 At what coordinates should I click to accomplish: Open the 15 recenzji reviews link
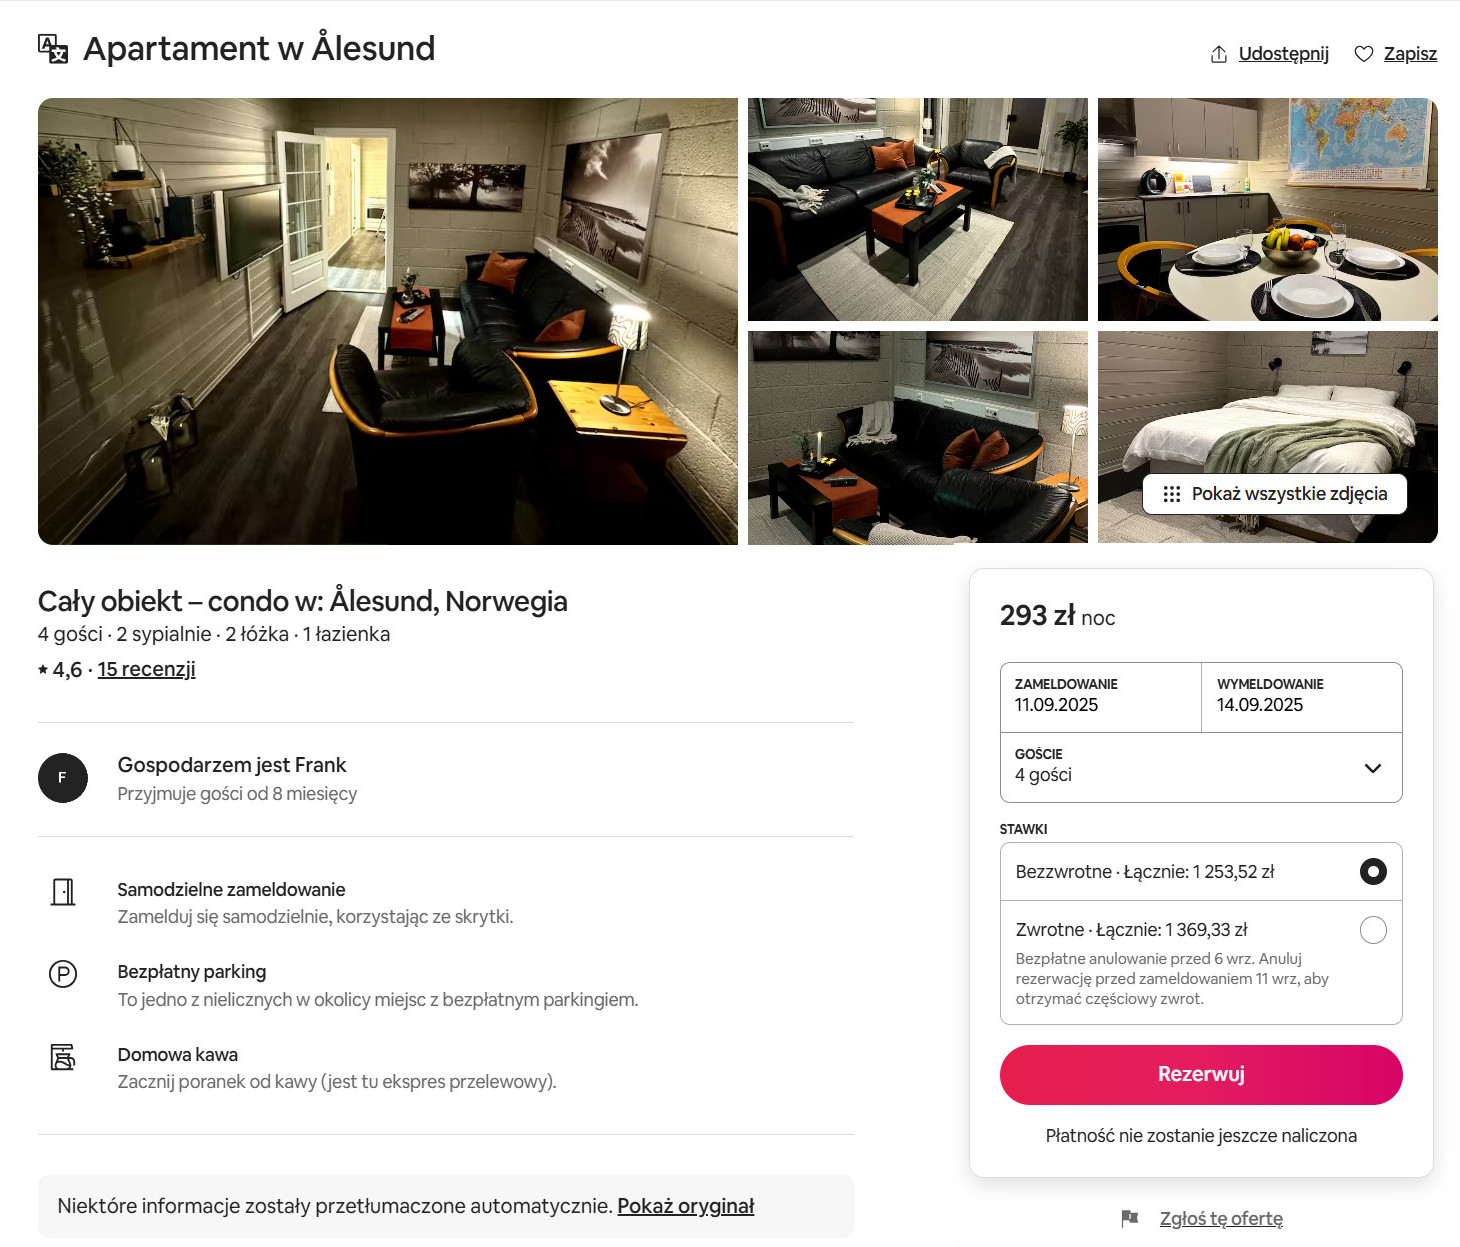(x=146, y=669)
